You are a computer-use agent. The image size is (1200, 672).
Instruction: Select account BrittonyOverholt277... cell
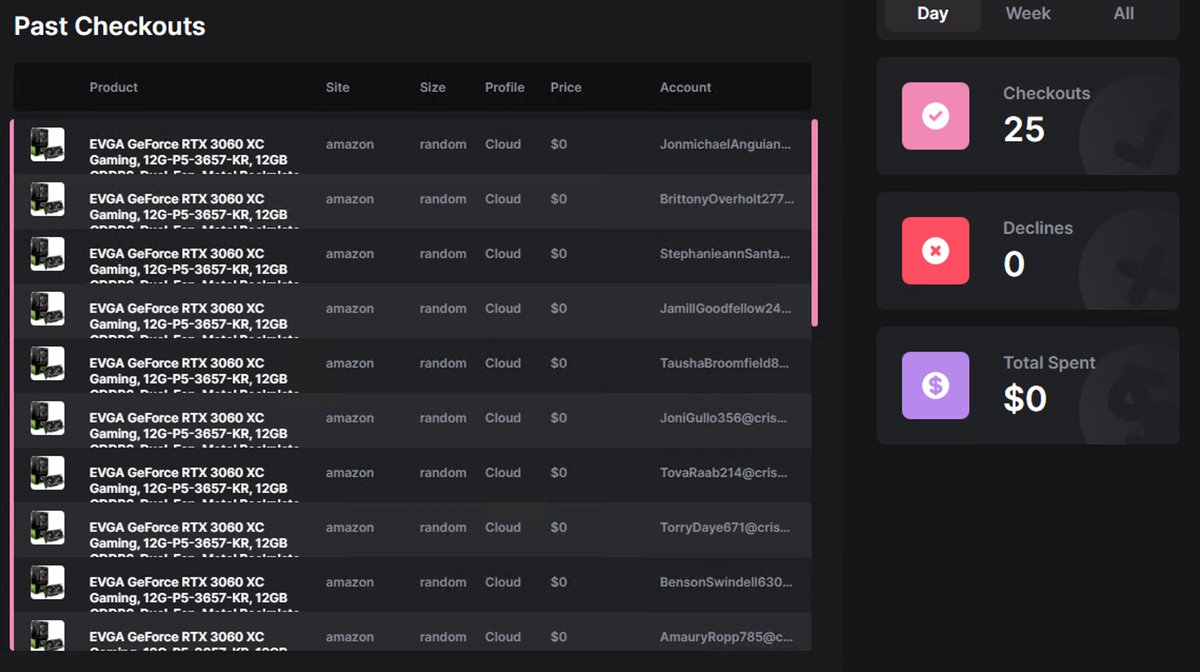(727, 199)
